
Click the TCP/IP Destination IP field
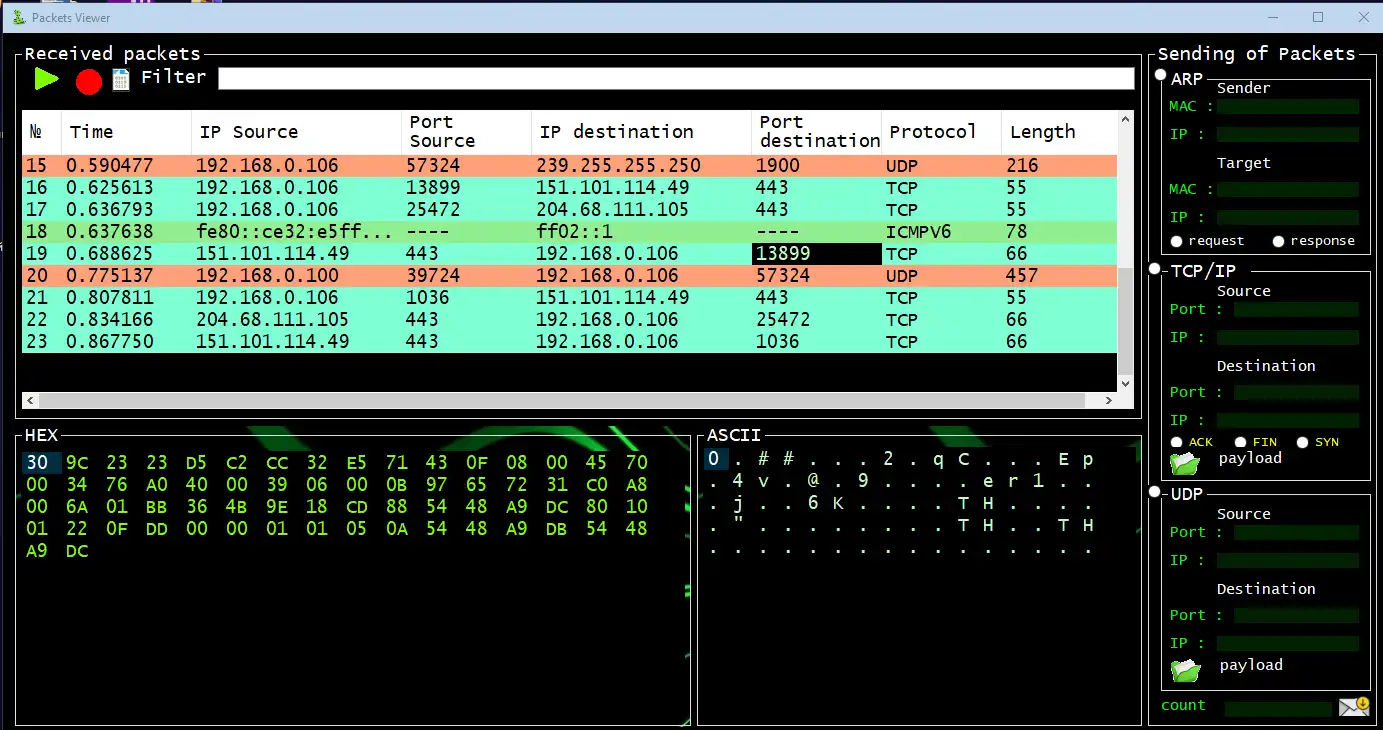pos(1288,421)
